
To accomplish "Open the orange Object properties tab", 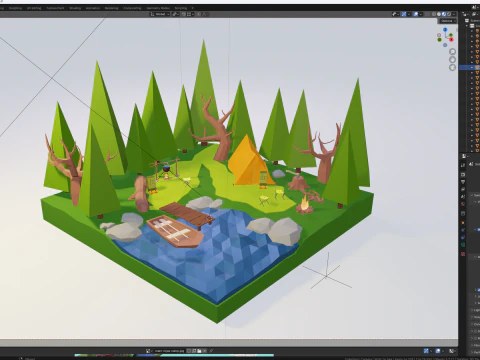I will coord(463,223).
